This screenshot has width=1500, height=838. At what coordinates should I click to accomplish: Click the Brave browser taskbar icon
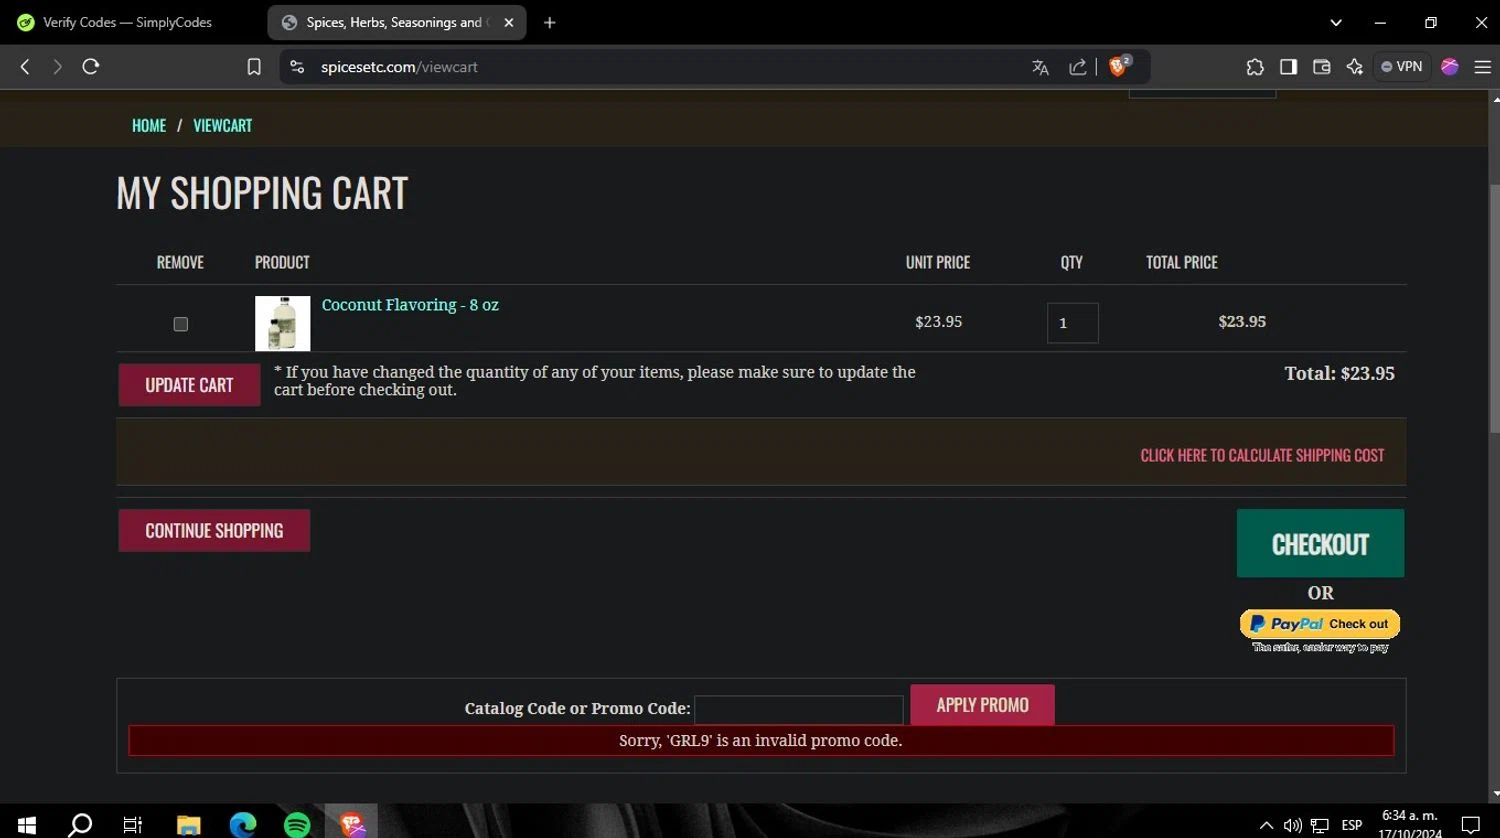pyautogui.click(x=352, y=825)
